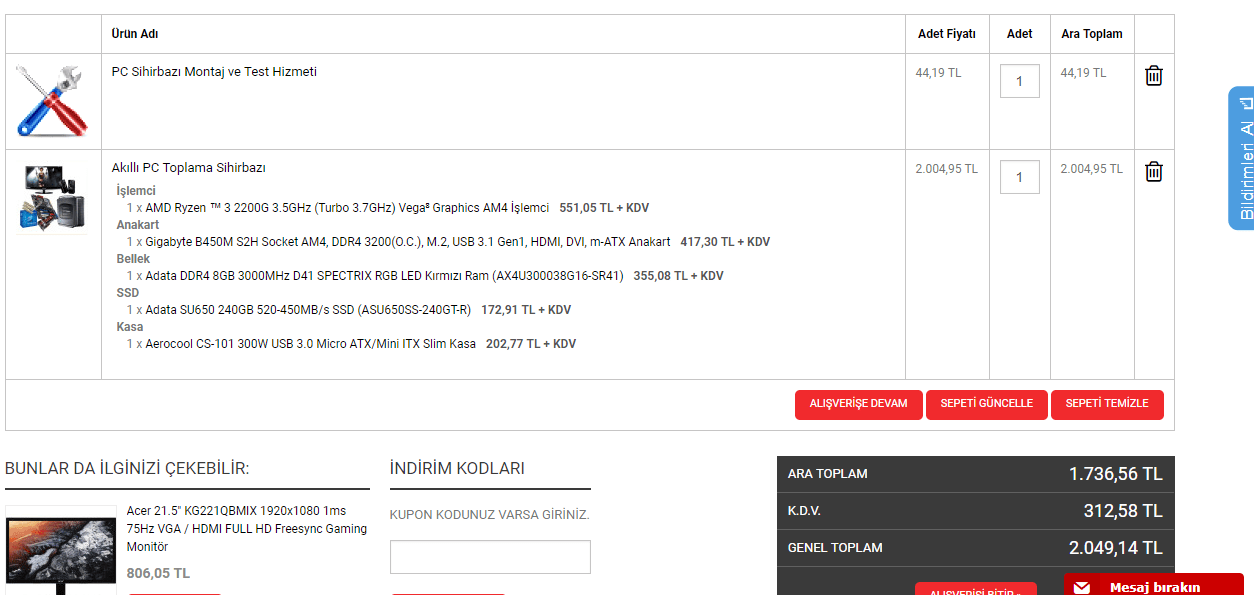Viewport: 1254px width, 595px height.
Task: Click the wrench and screwdriver product image
Action: 53,101
